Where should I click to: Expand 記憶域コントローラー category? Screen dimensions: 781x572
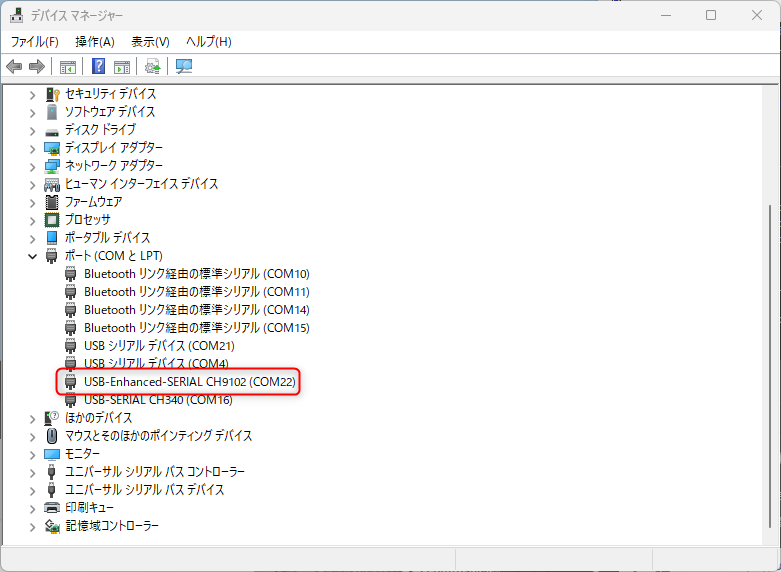[32, 526]
